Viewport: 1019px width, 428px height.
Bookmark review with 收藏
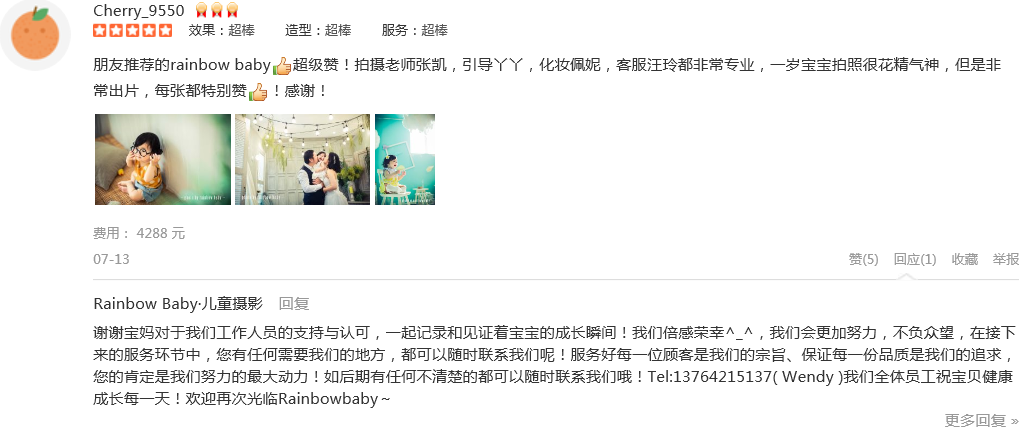click(x=964, y=259)
